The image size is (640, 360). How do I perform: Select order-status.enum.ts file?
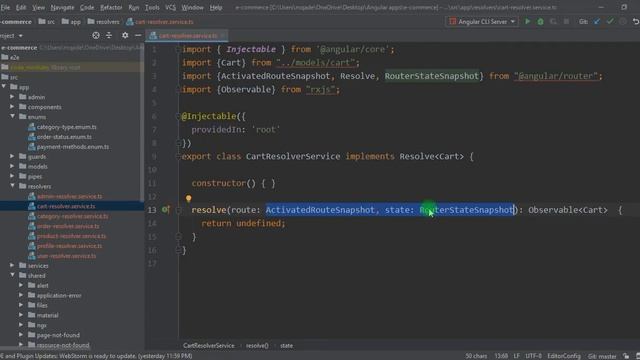pos(64,137)
